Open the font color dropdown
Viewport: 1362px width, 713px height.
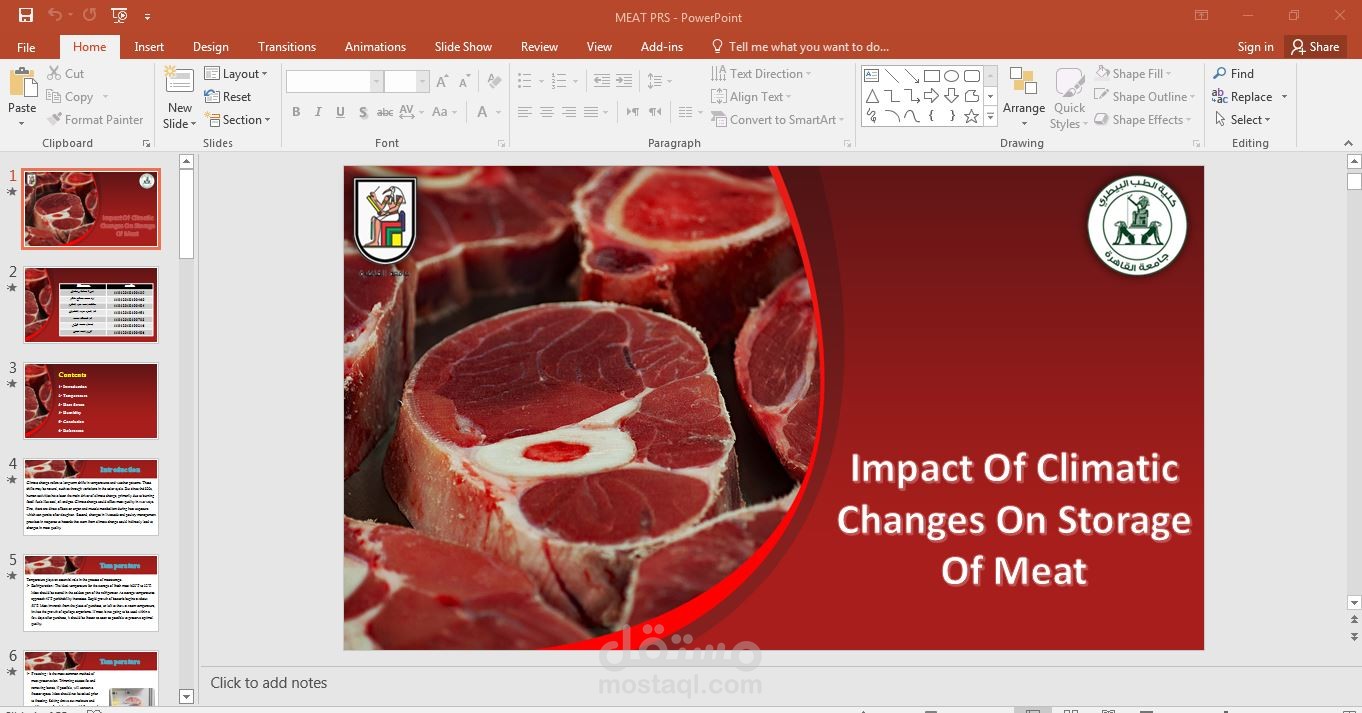[499, 112]
